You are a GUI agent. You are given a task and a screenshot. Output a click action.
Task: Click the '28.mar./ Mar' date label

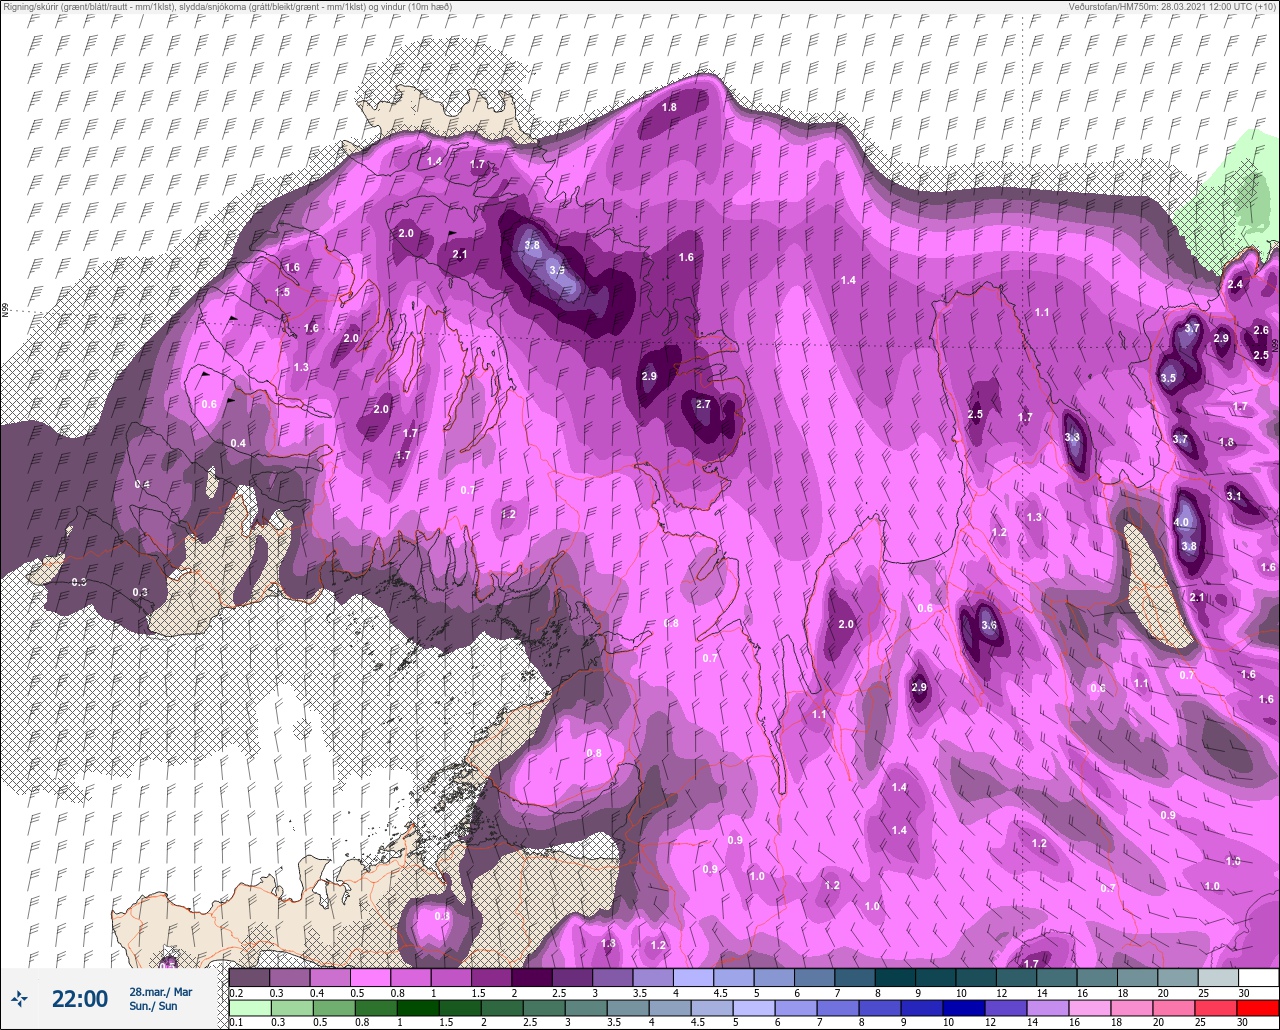(161, 992)
